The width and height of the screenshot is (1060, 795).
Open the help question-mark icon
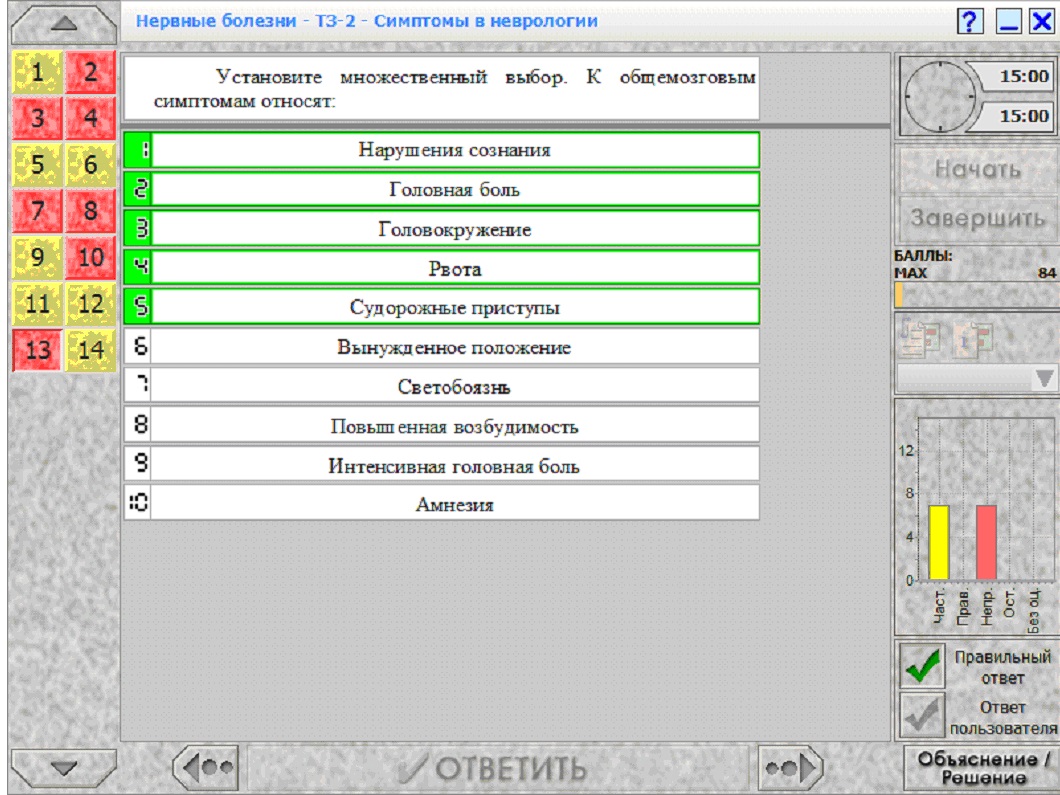pos(969,22)
